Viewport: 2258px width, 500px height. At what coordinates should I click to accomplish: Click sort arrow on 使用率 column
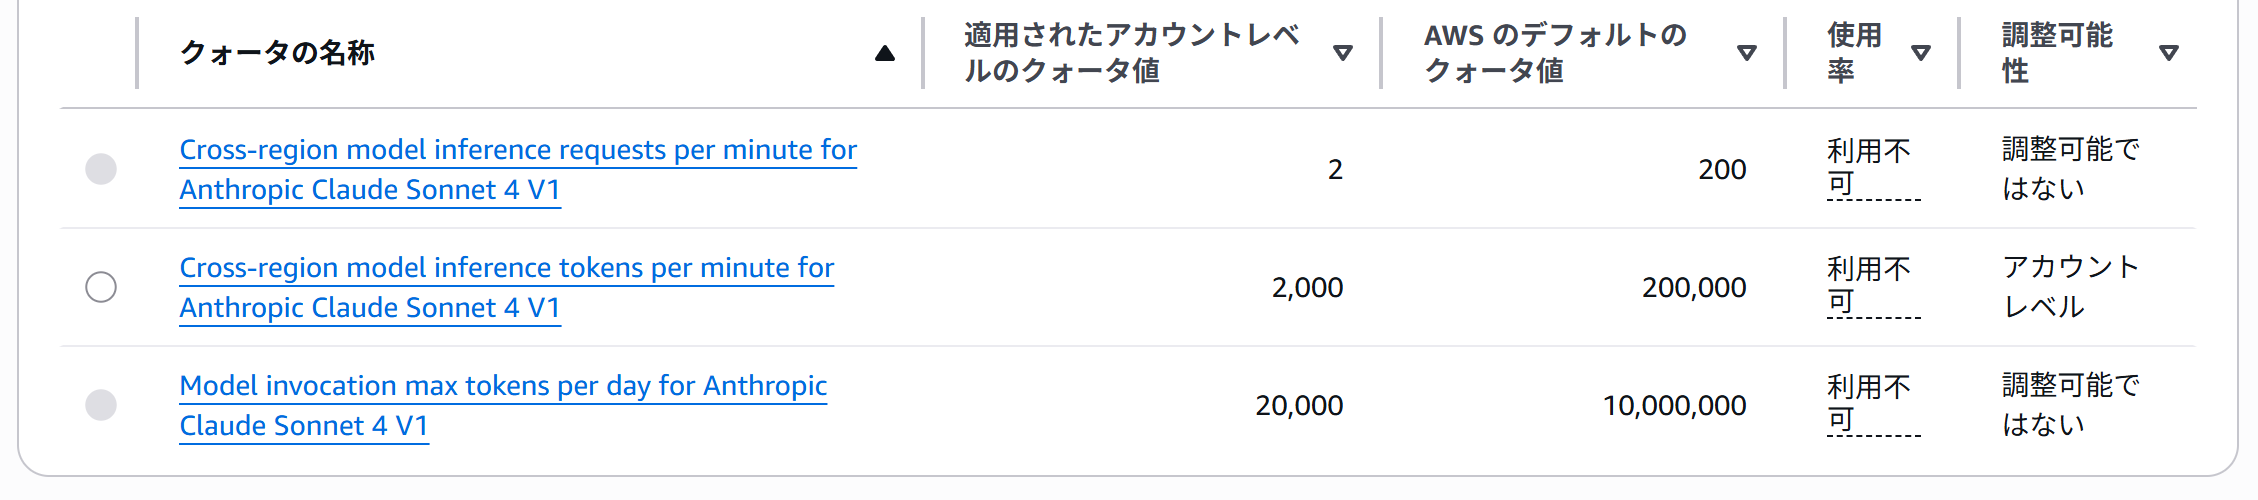click(1921, 53)
